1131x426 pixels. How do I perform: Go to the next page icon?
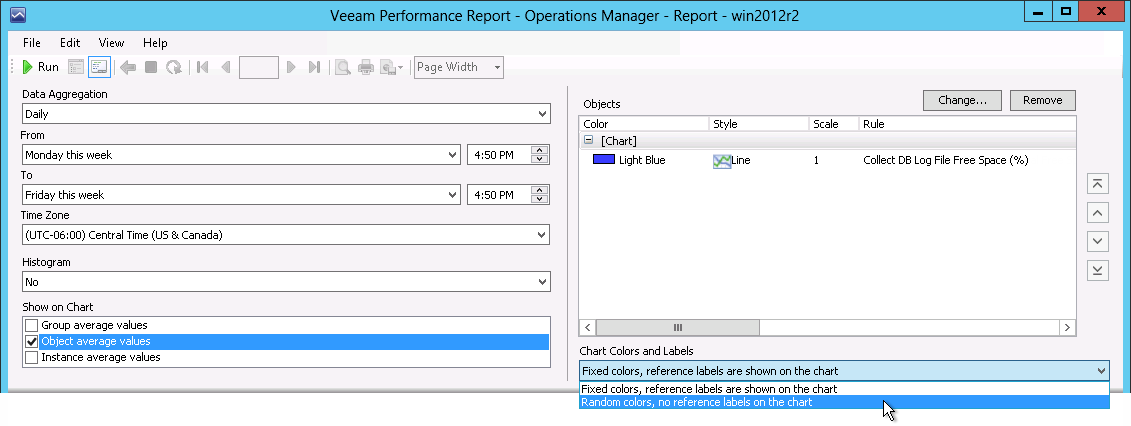[x=291, y=67]
